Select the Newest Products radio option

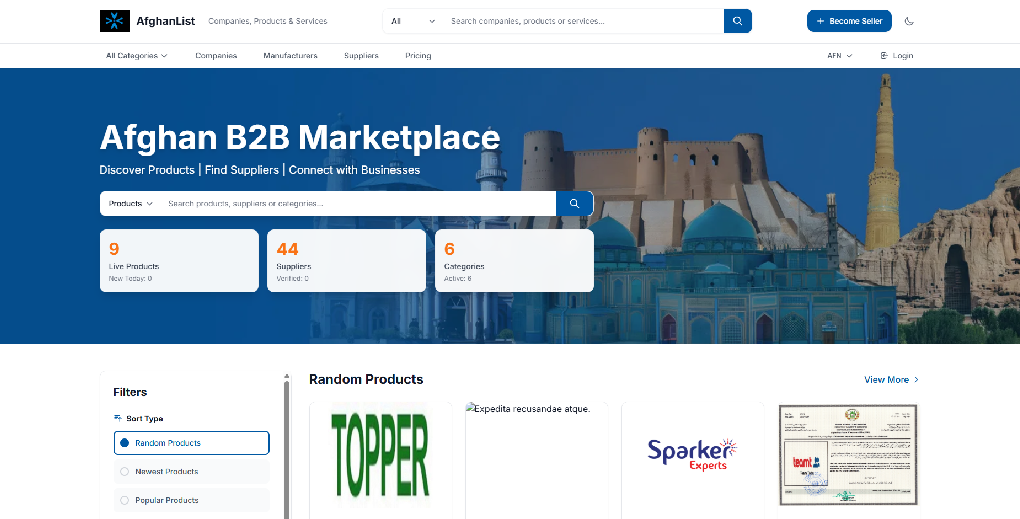(124, 471)
